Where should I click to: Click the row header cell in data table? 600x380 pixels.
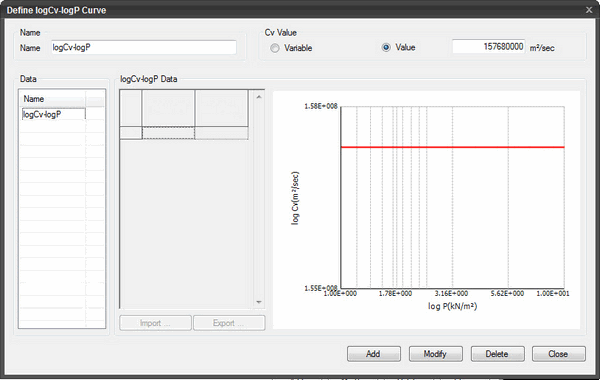(x=131, y=133)
